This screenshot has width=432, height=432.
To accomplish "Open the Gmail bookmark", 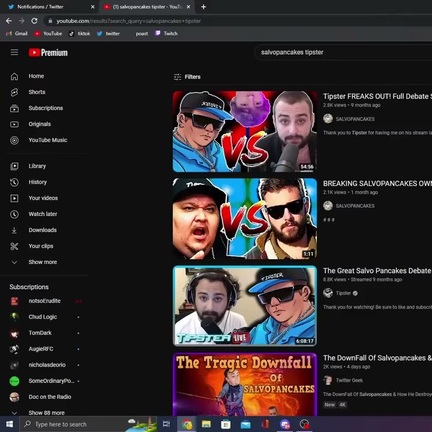I will 17,33.
